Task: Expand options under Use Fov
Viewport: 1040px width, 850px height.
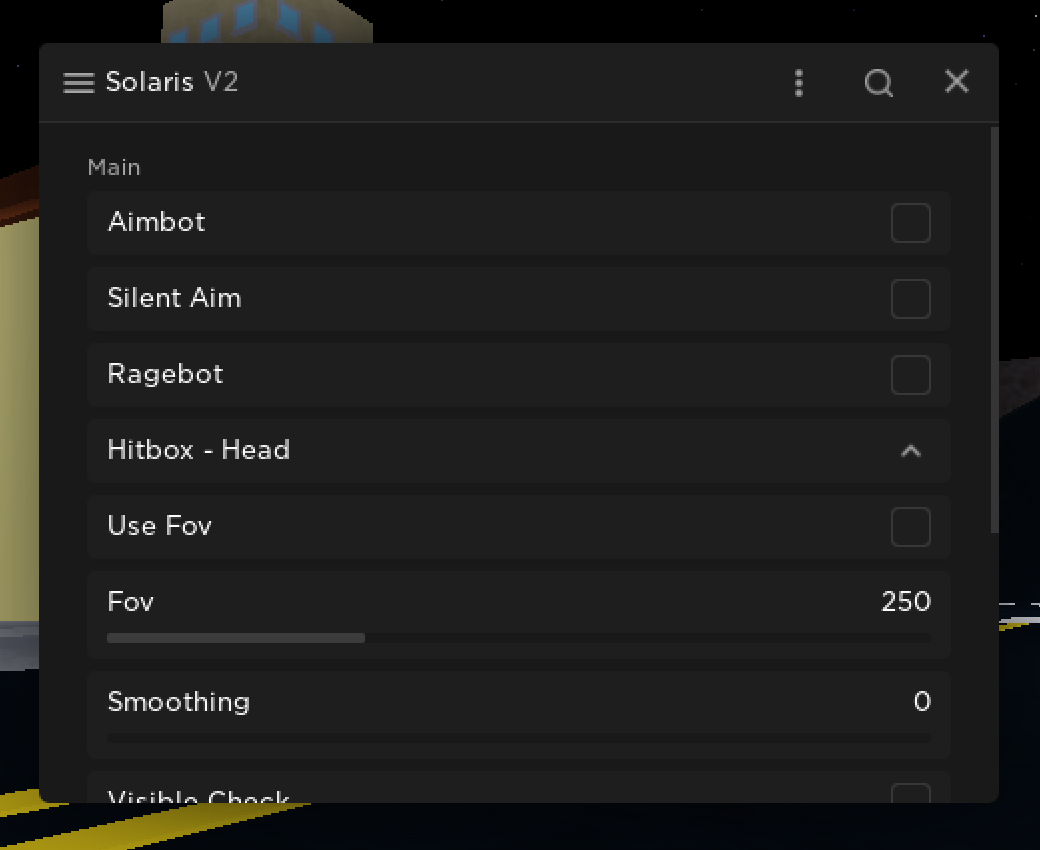Action: coord(911,527)
